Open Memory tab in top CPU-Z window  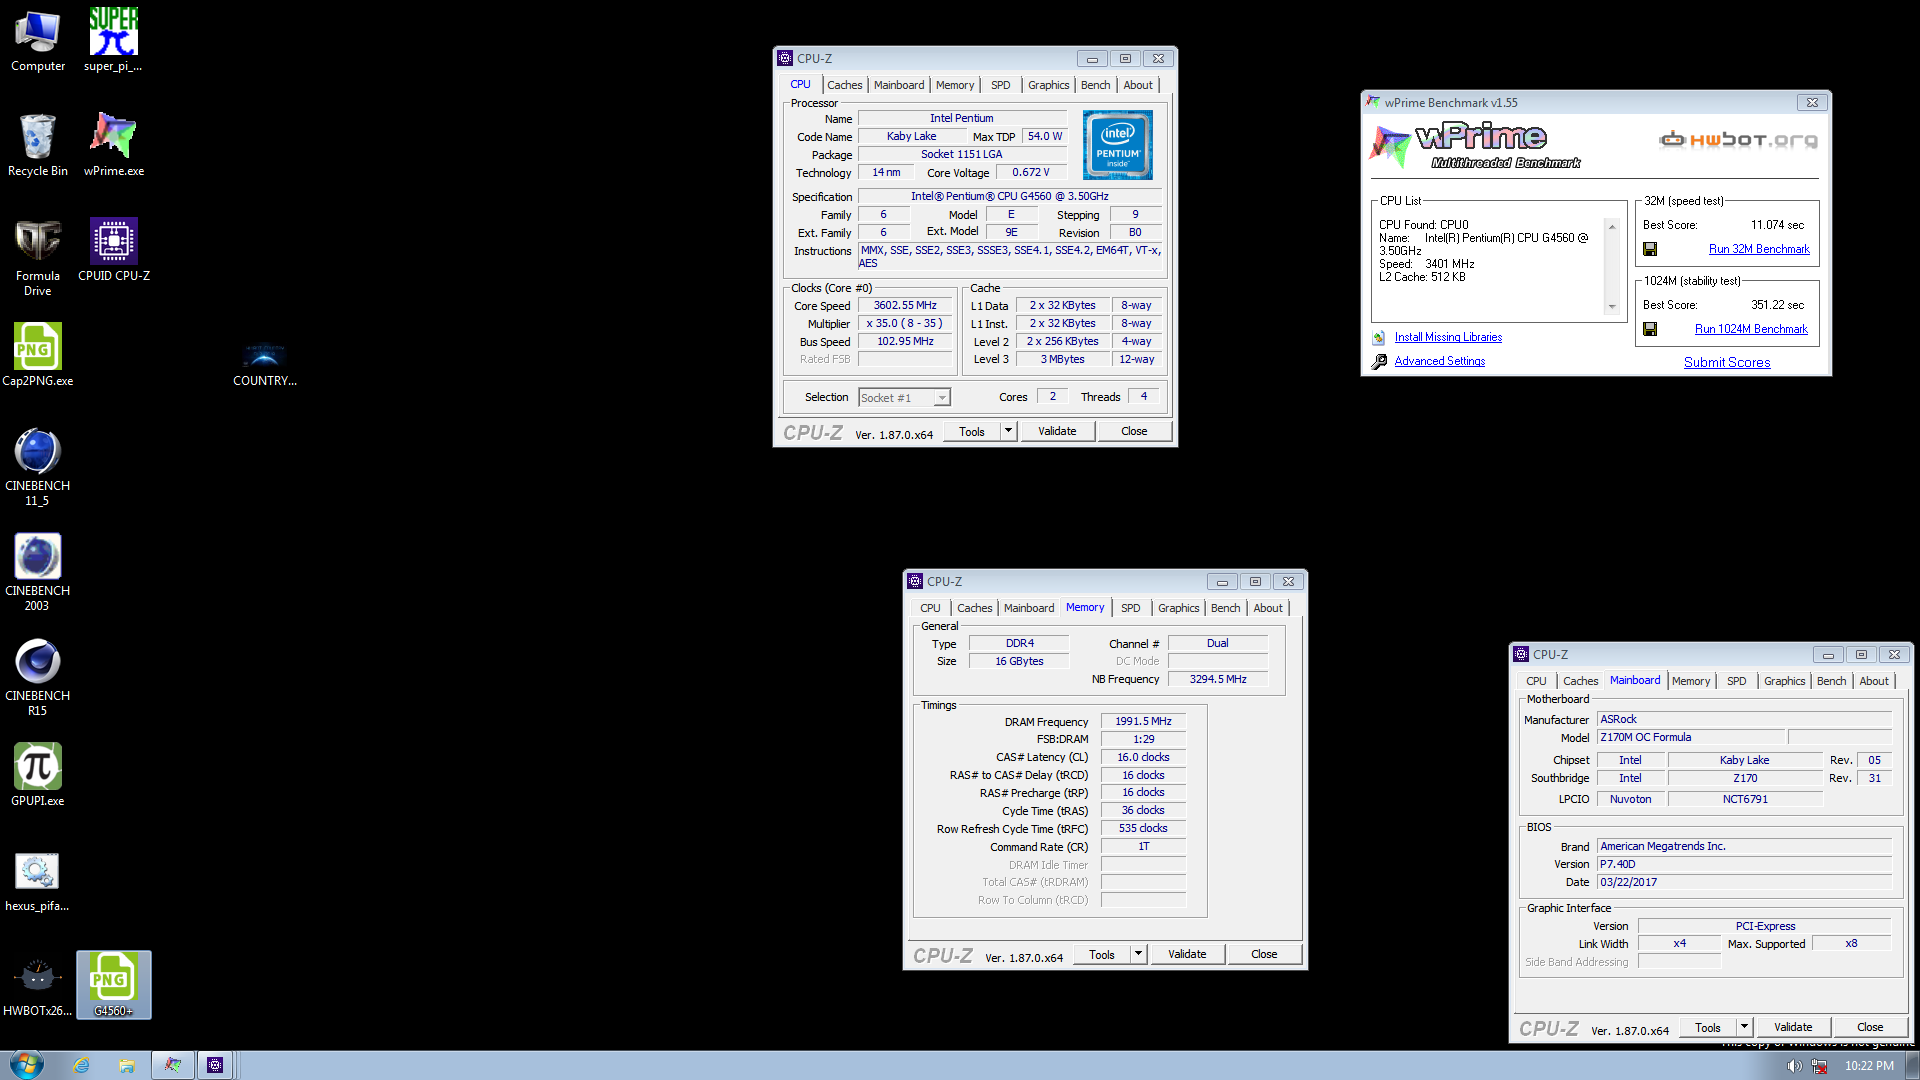point(955,85)
